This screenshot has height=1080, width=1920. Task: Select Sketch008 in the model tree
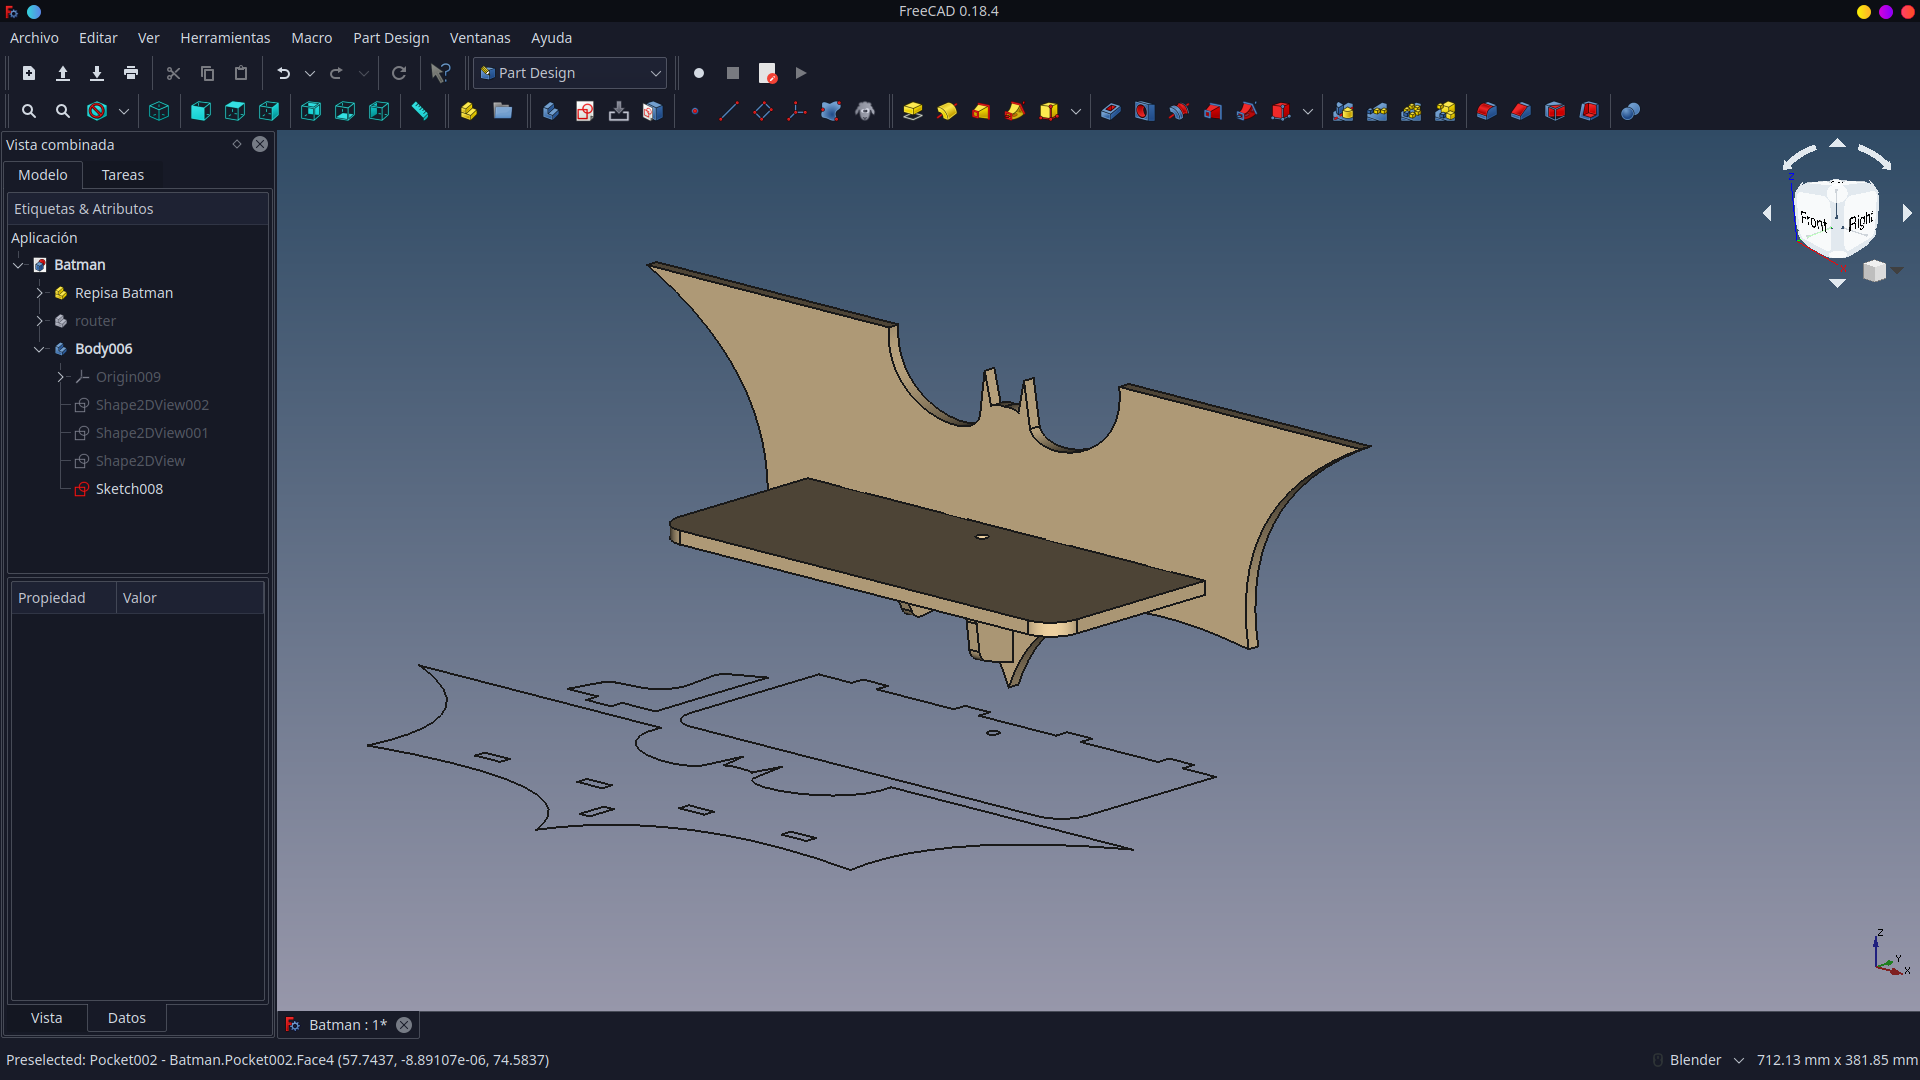(x=129, y=489)
